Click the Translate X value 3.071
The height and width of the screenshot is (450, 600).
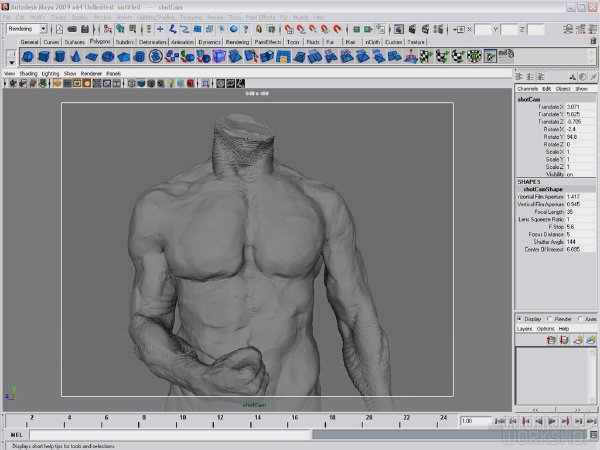click(580, 107)
